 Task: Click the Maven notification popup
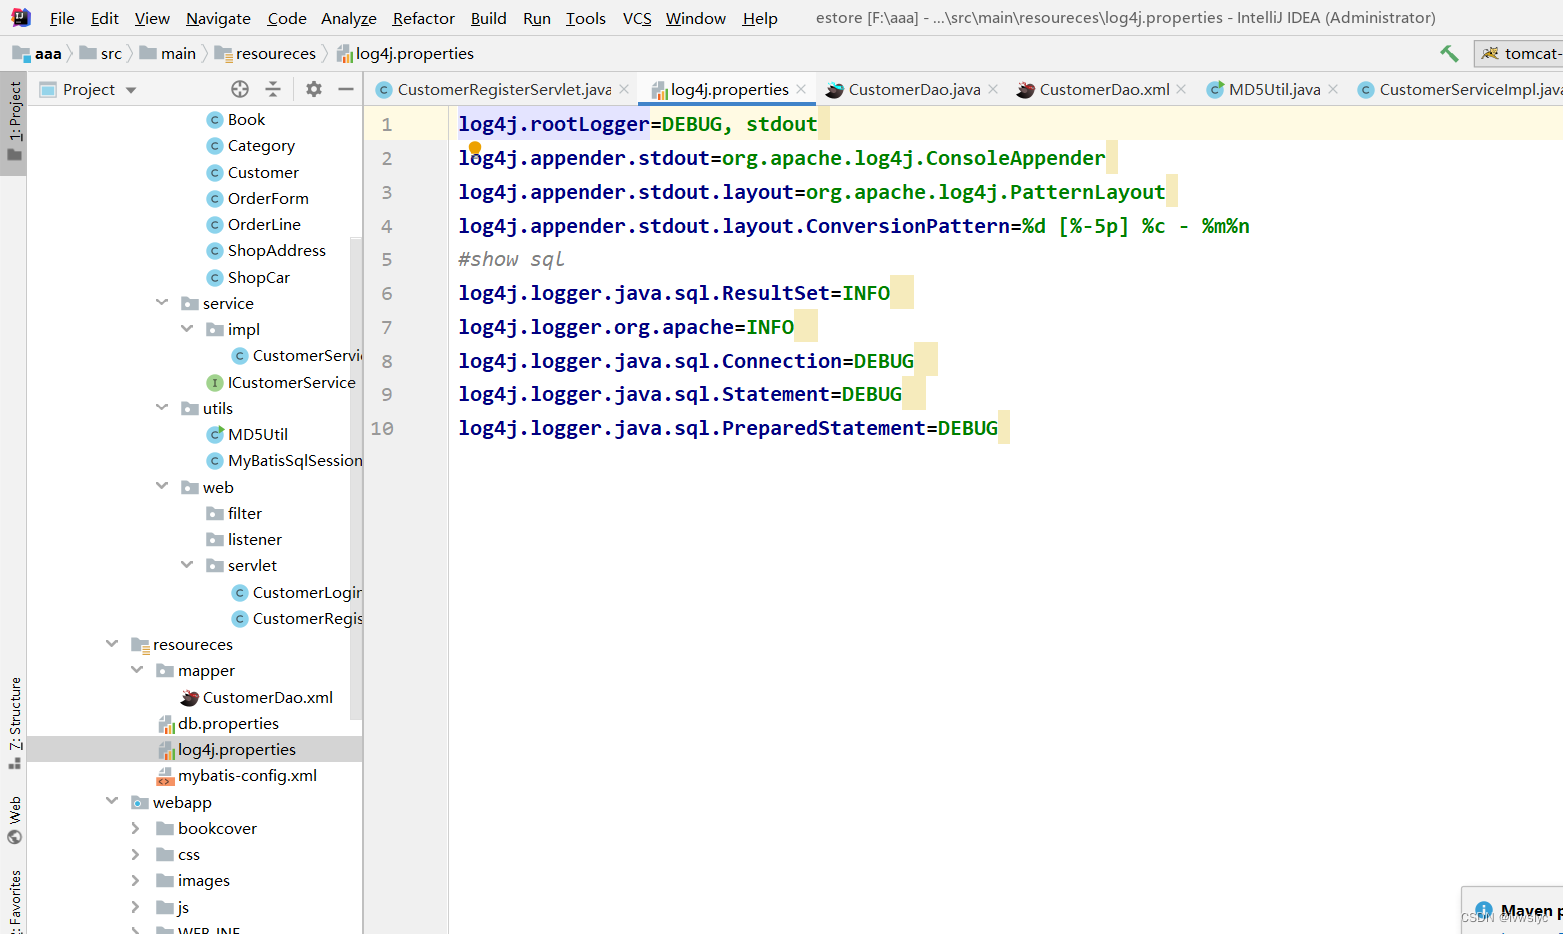click(1513, 910)
